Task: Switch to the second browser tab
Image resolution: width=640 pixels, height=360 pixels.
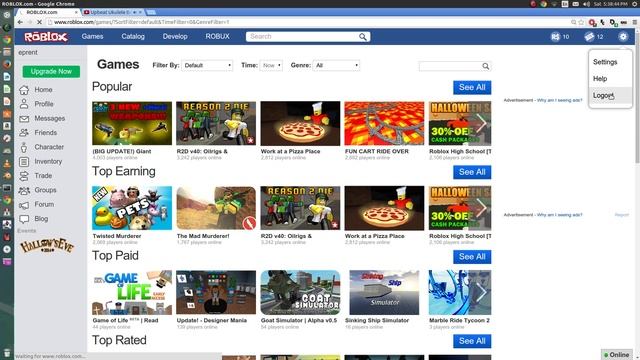Action: pyautogui.click(x=112, y=12)
